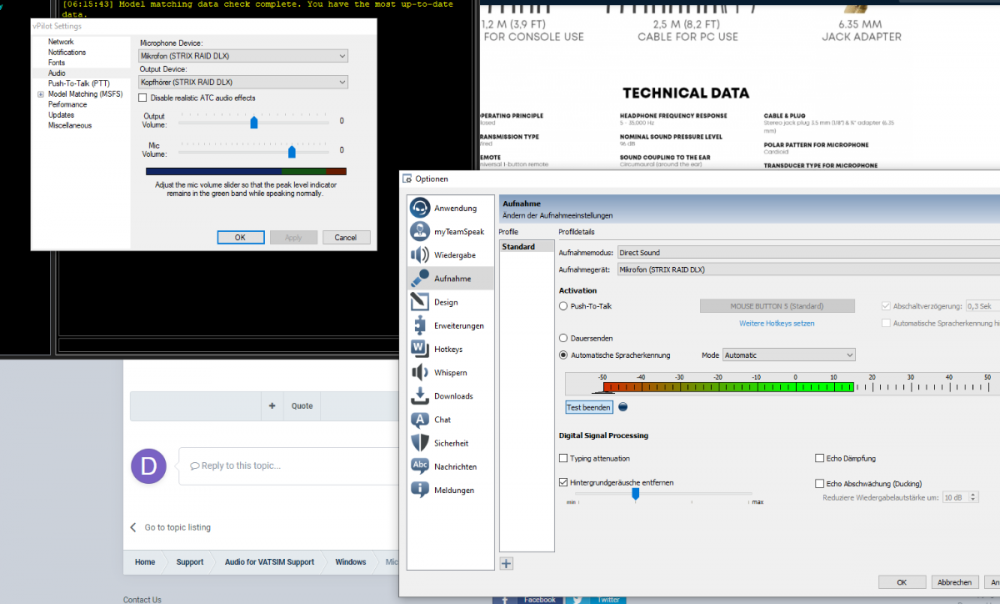Click the Mic Volume slider handle

click(292, 151)
